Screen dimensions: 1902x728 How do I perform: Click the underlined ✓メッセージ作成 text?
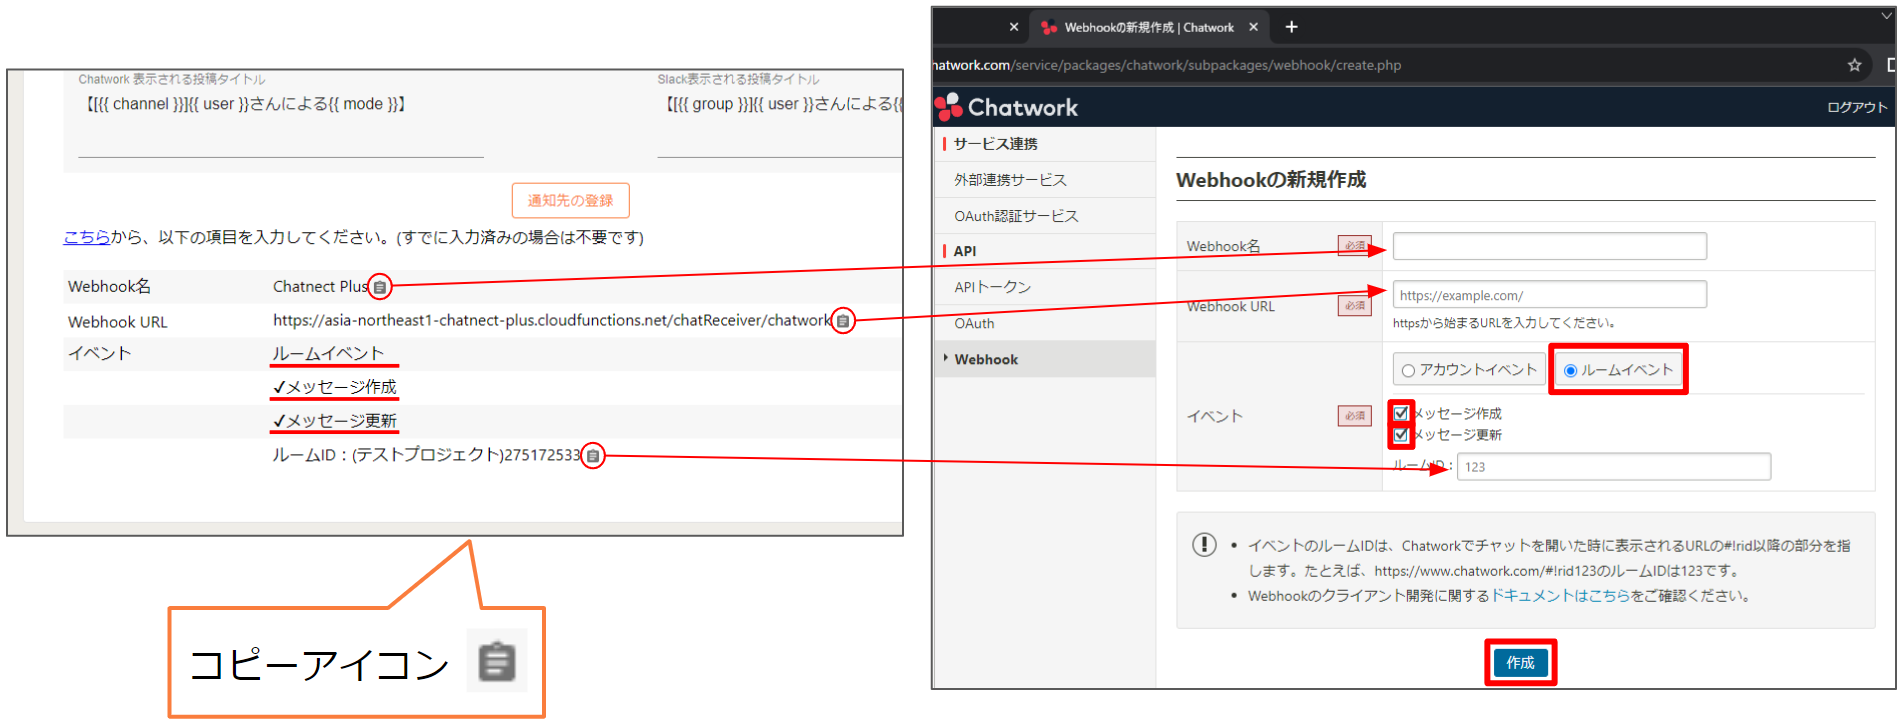click(x=335, y=387)
